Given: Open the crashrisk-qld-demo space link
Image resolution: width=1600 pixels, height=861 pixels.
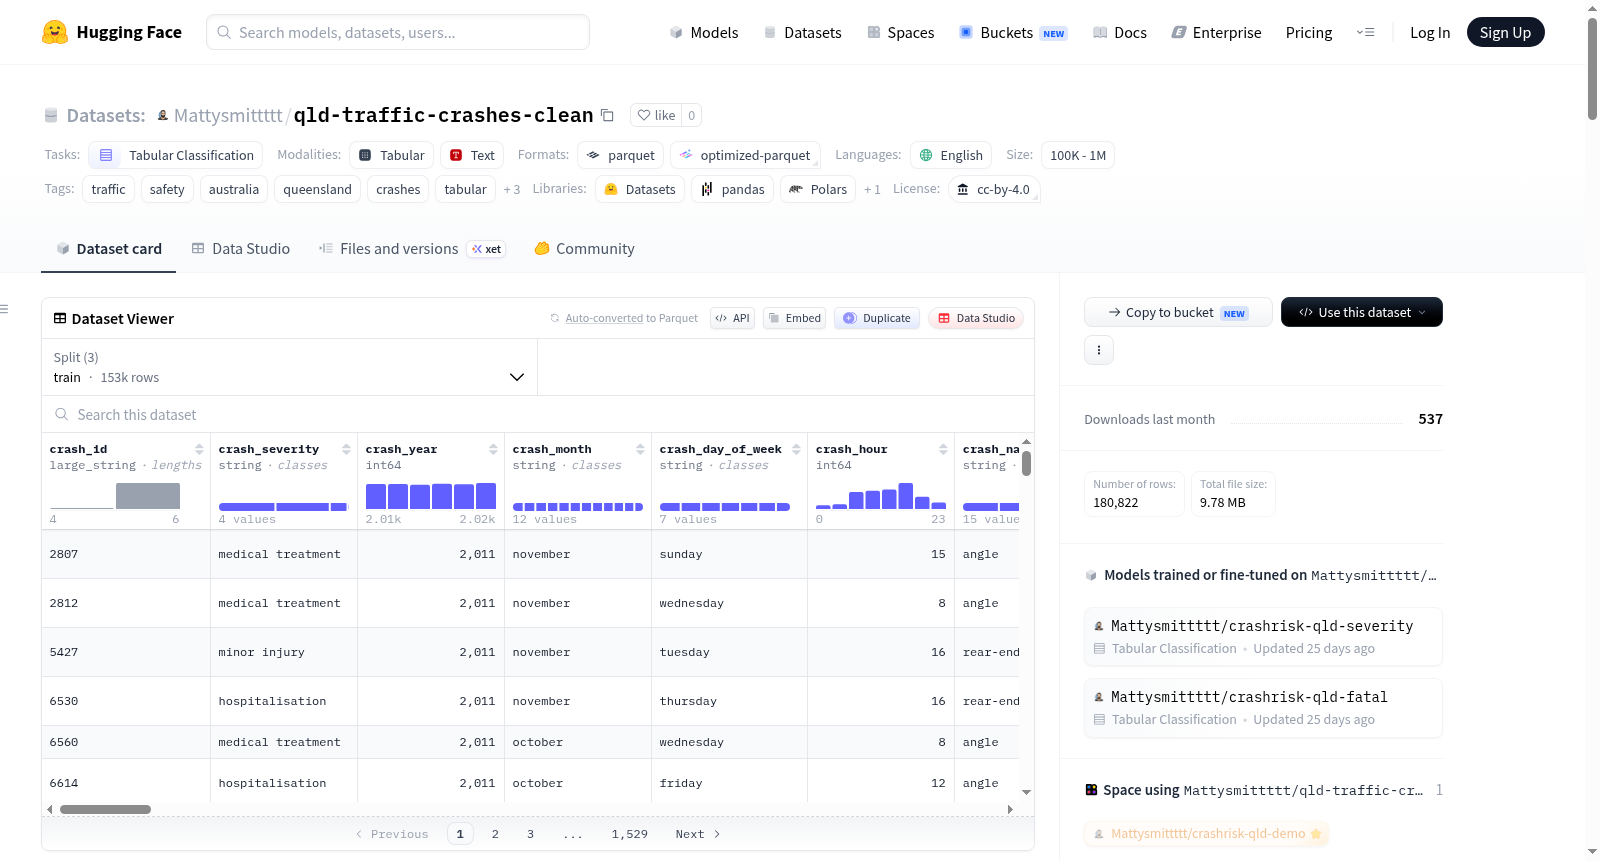Looking at the screenshot, I should [x=1207, y=833].
